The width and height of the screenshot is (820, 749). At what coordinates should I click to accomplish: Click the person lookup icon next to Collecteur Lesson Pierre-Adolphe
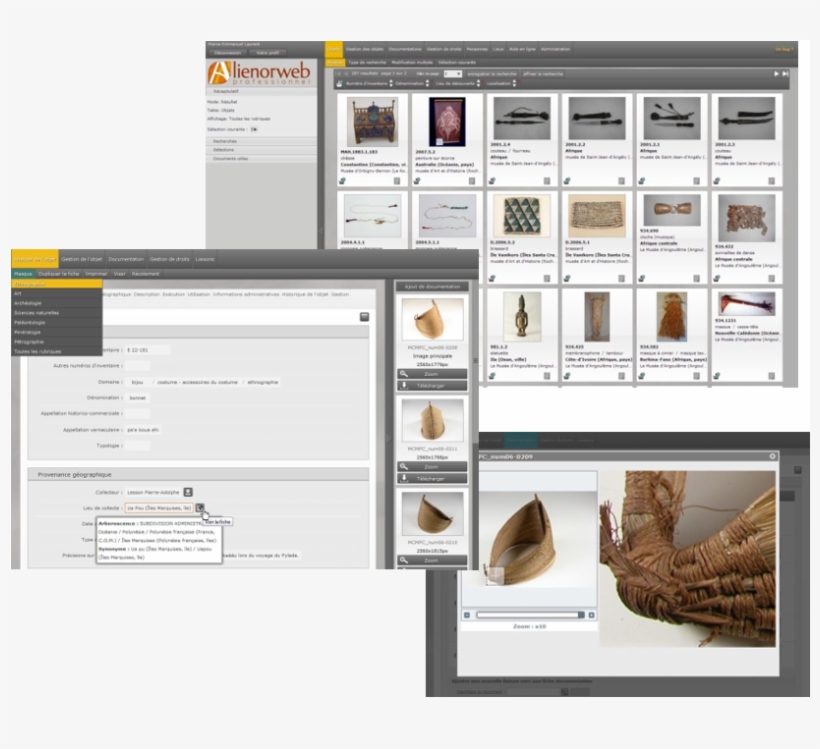click(x=187, y=492)
